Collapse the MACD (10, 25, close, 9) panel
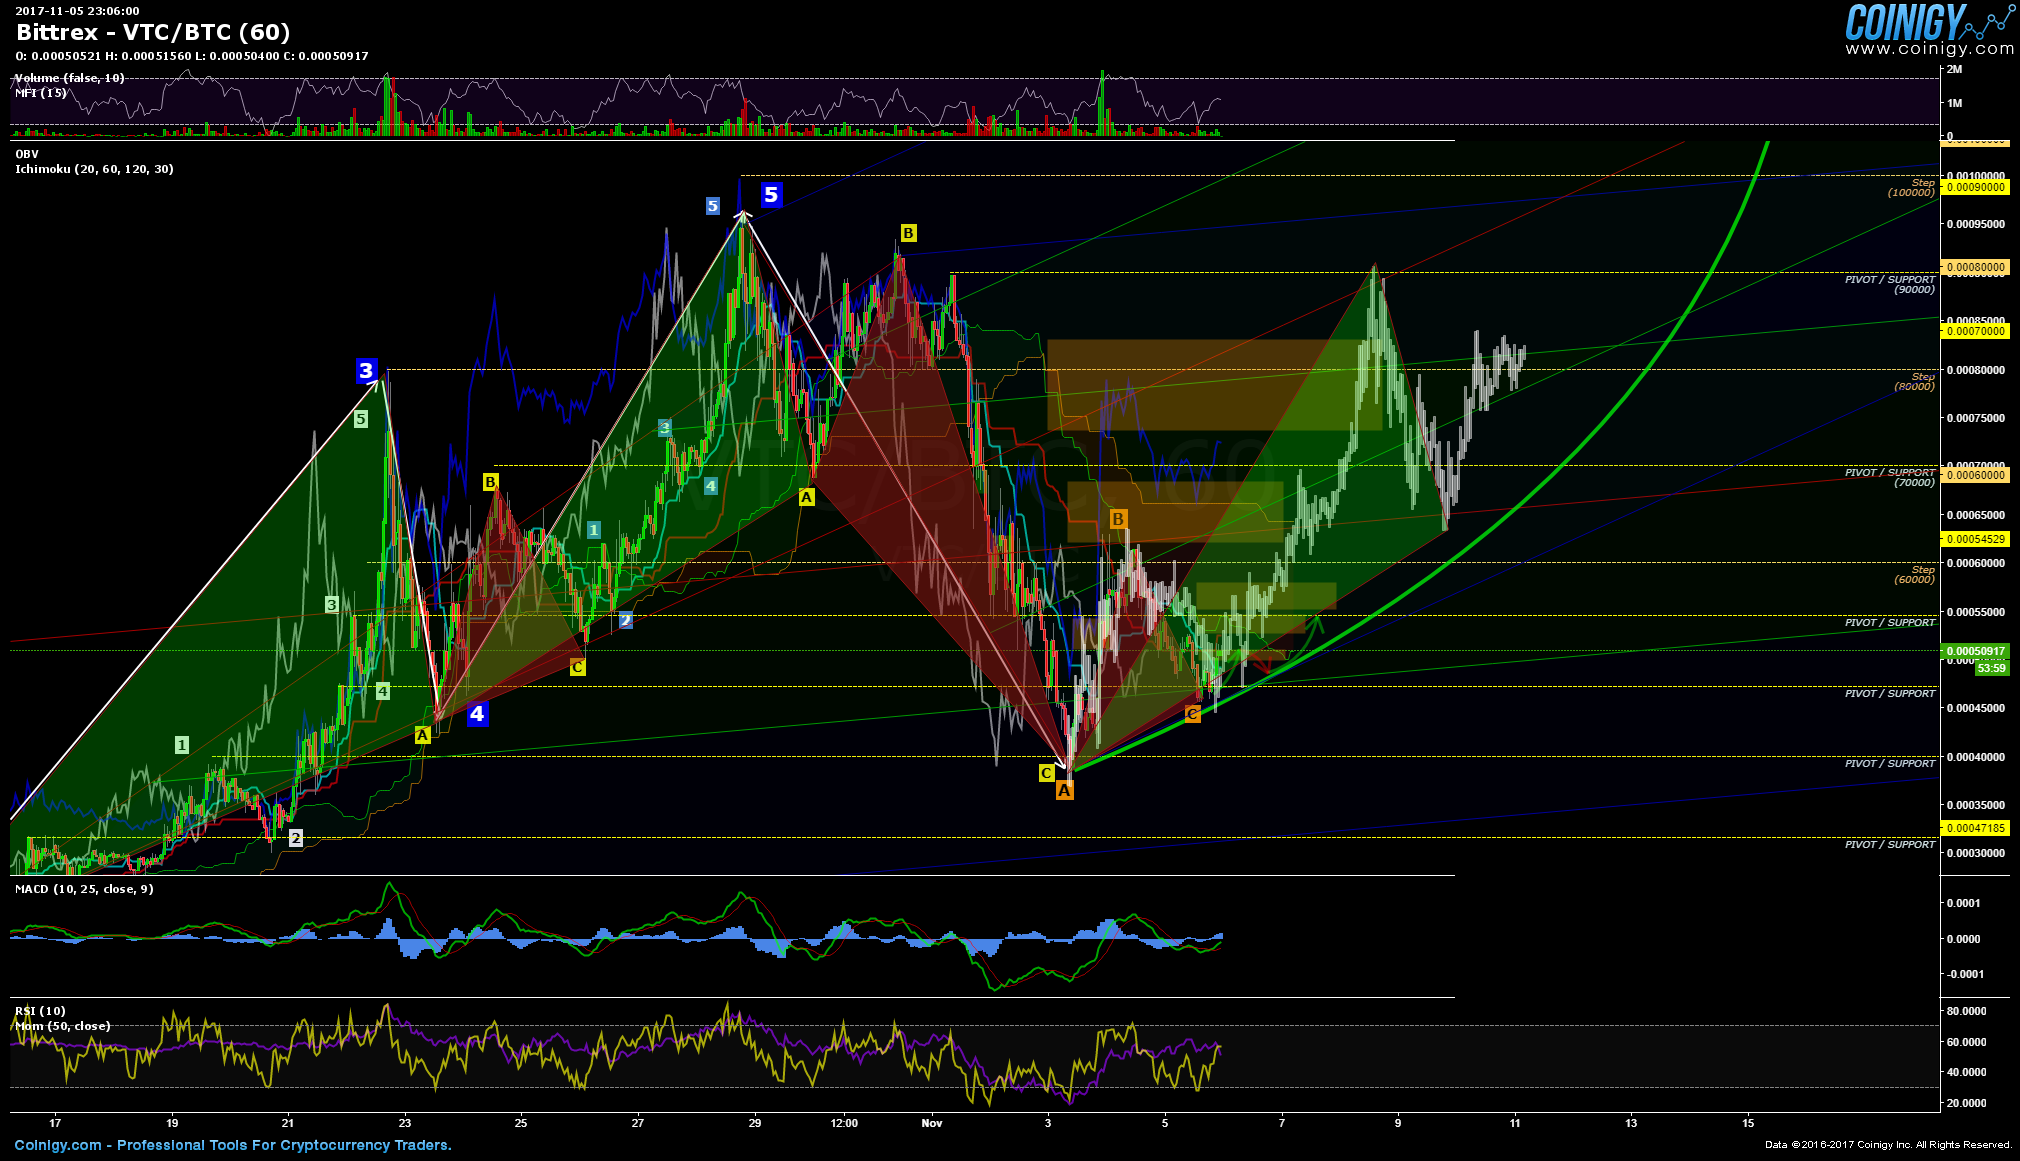2020x1161 pixels. click(x=82, y=887)
